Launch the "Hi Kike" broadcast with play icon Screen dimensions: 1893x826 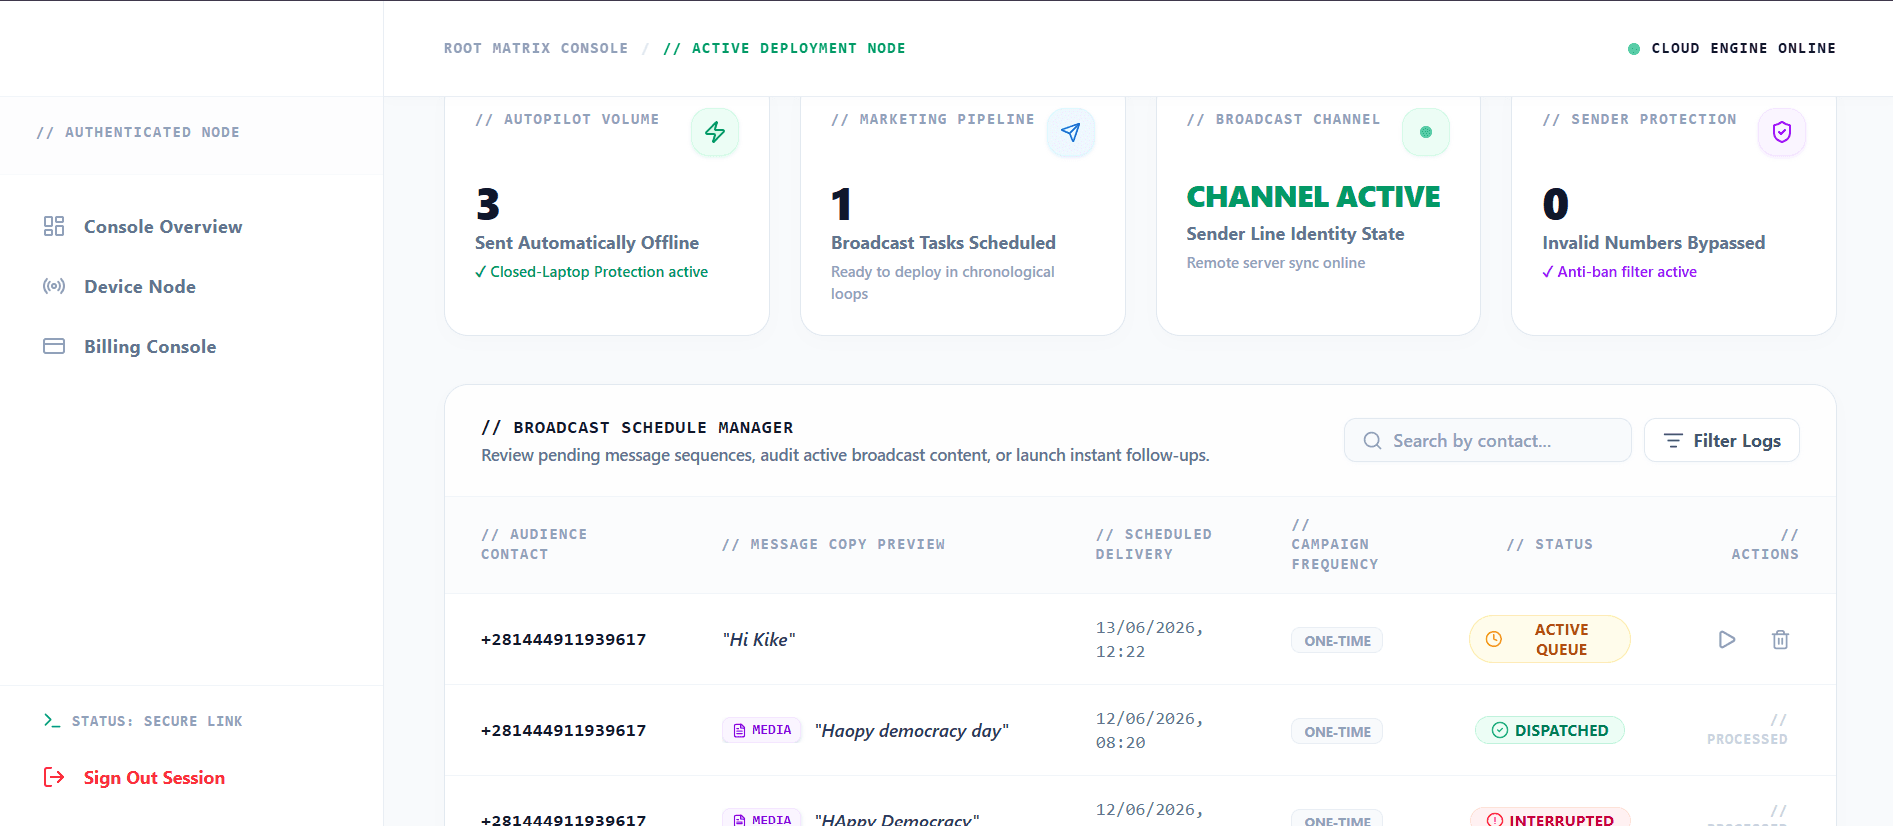pos(1727,640)
